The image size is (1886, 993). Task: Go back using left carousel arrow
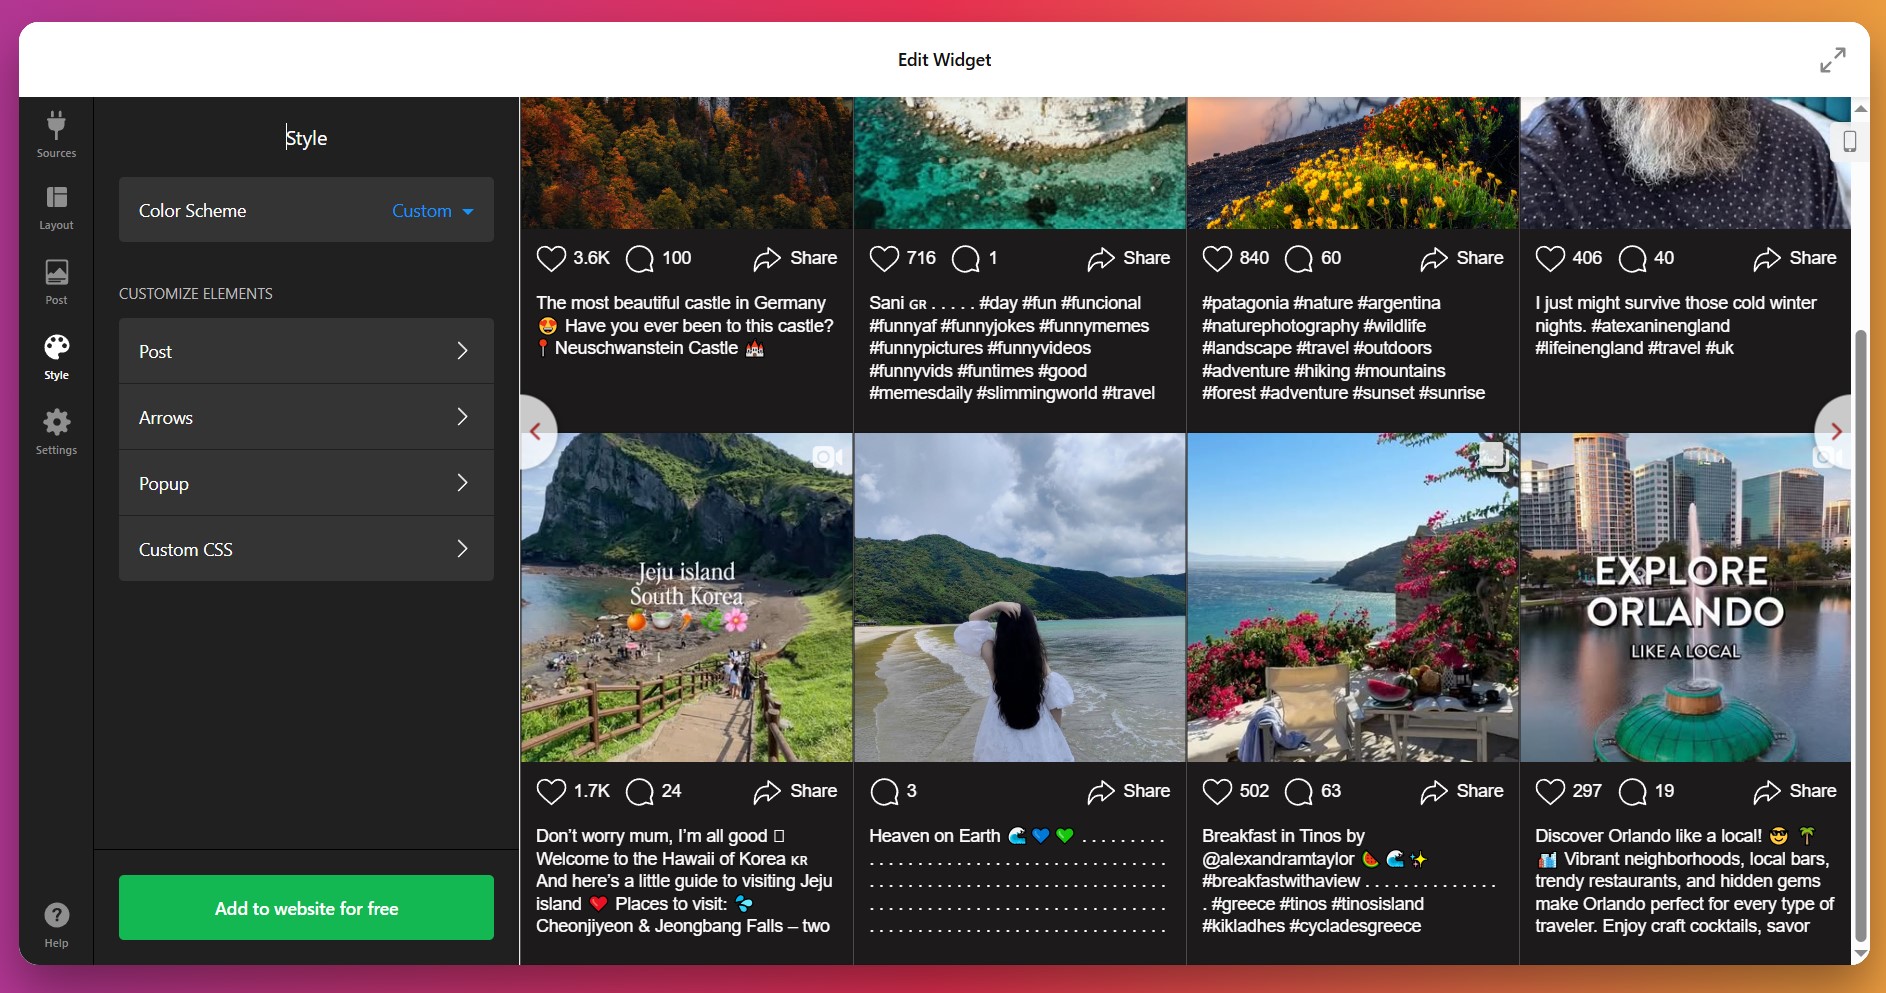[x=537, y=431]
